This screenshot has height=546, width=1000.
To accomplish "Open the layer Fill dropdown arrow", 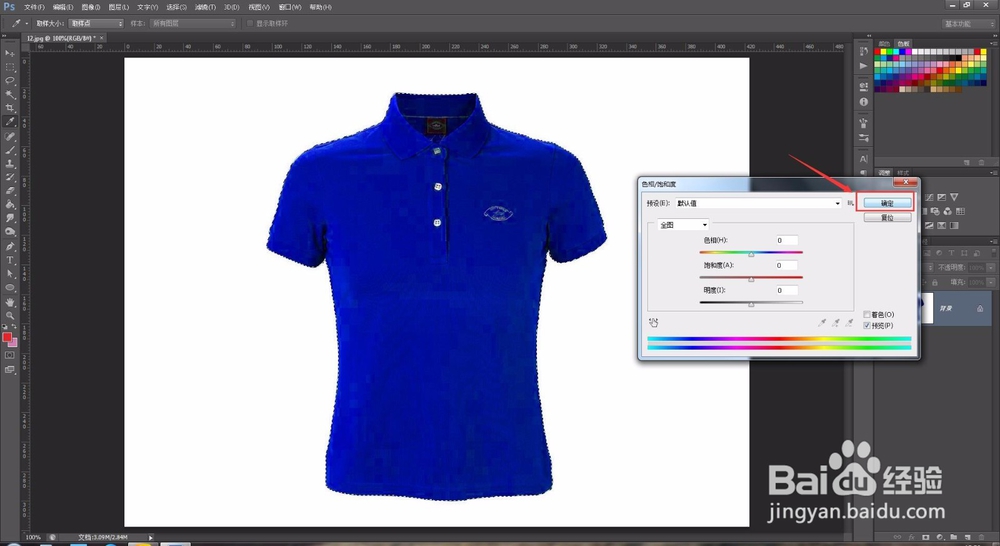I will [991, 282].
